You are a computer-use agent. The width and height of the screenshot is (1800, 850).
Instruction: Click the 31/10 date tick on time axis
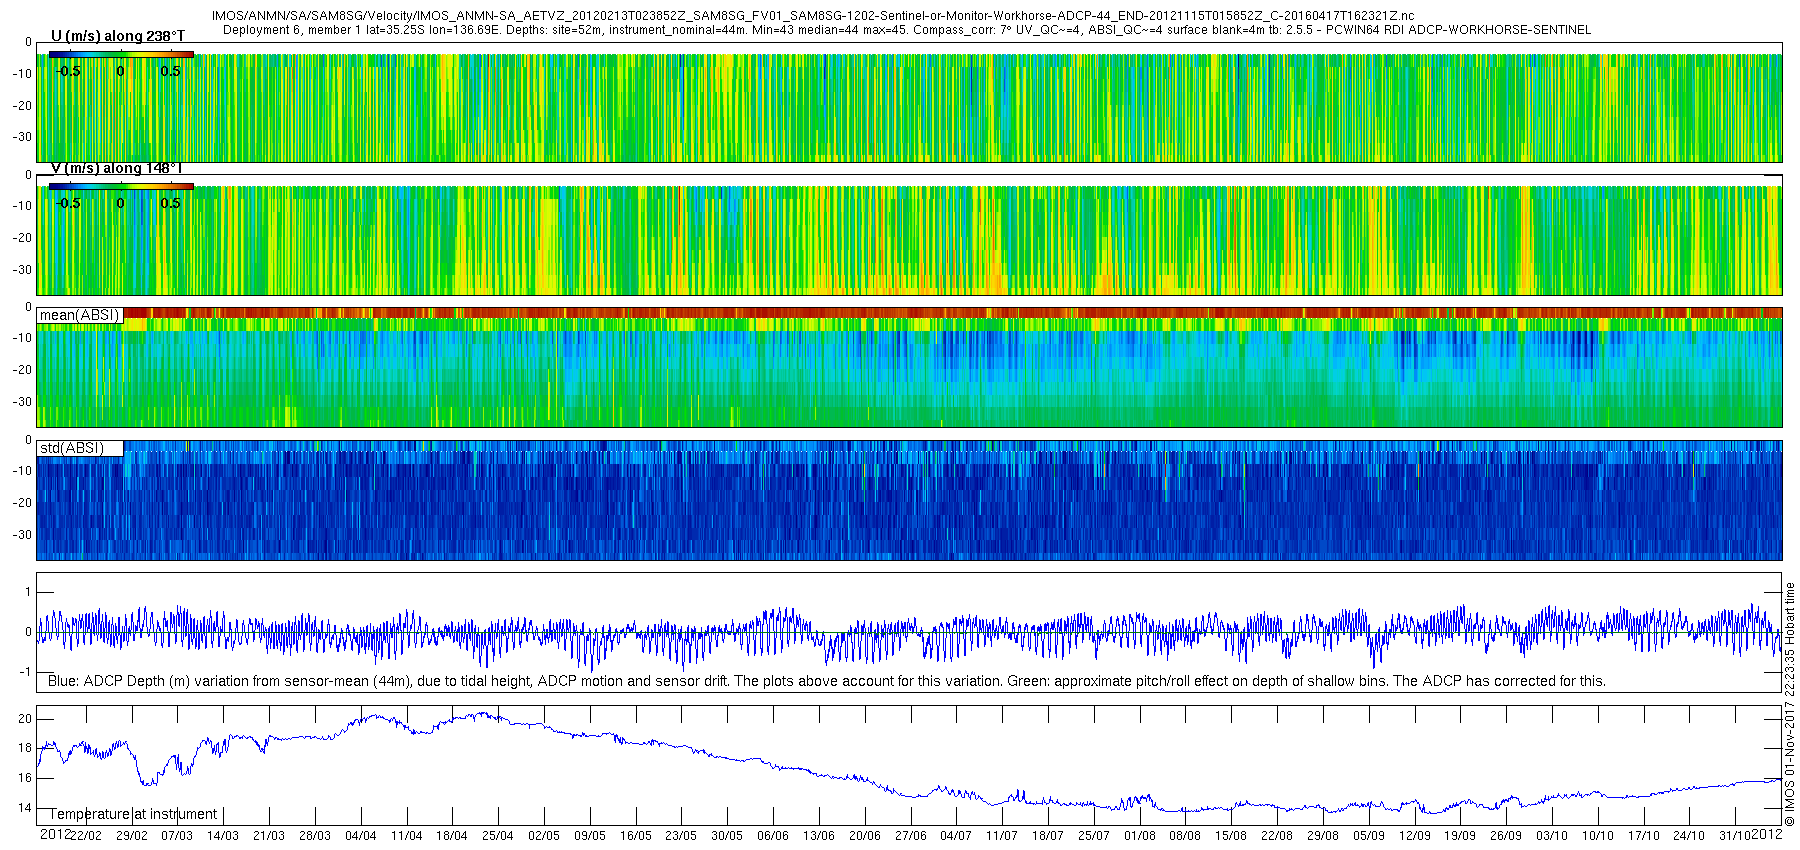[x=1735, y=836]
